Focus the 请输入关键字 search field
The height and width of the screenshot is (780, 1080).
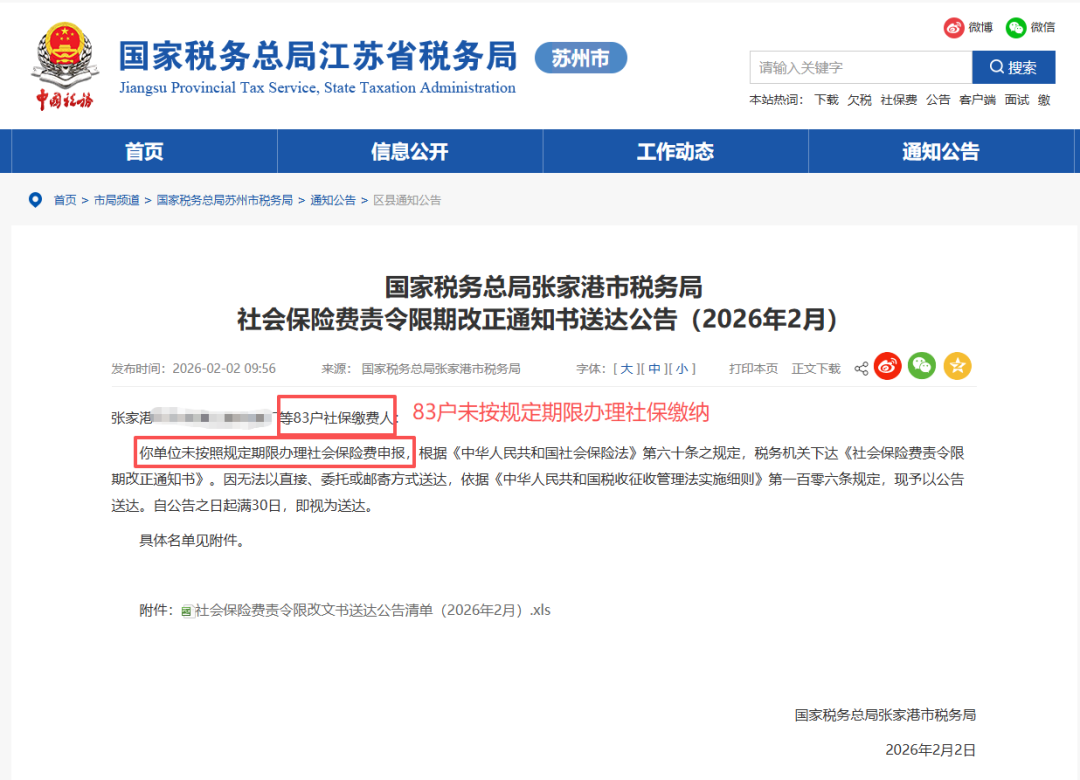[x=861, y=68]
